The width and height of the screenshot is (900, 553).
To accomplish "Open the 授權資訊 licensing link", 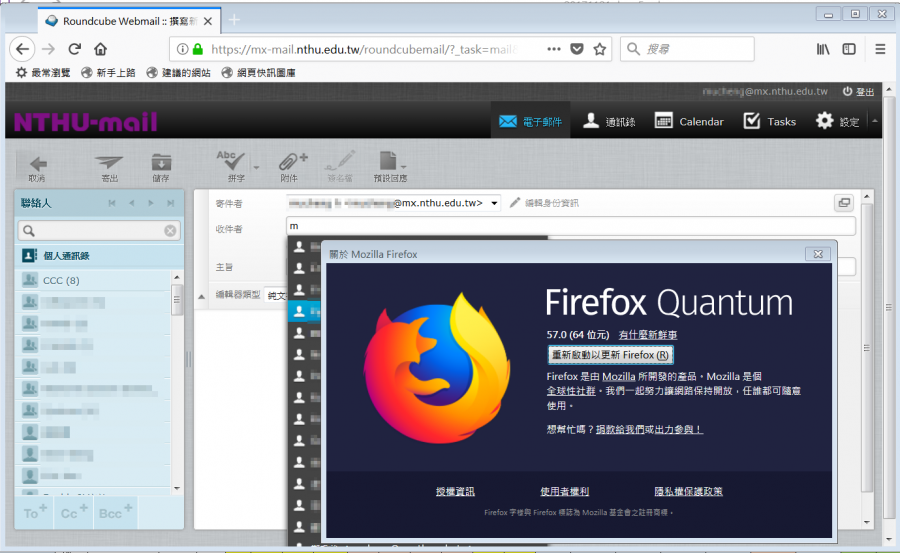I will [x=455, y=491].
